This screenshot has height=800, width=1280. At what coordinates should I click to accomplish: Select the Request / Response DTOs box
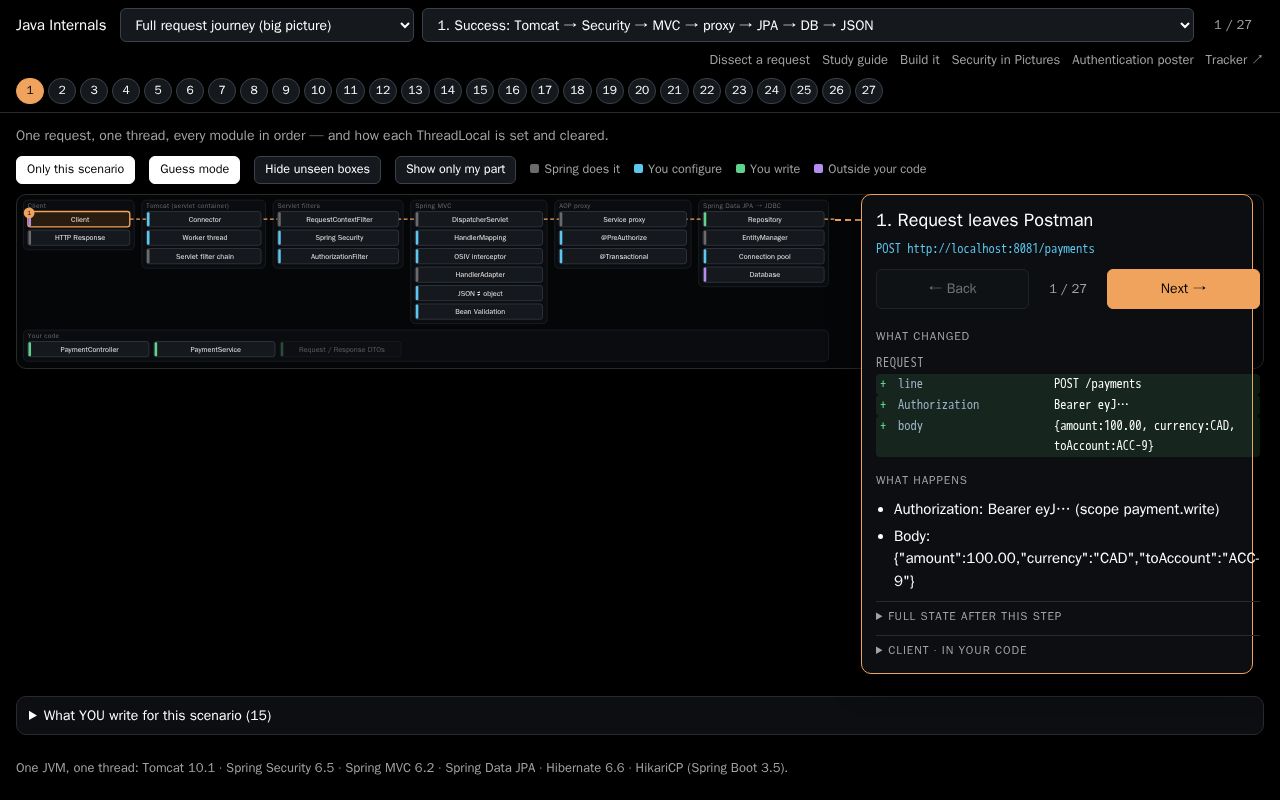point(341,349)
